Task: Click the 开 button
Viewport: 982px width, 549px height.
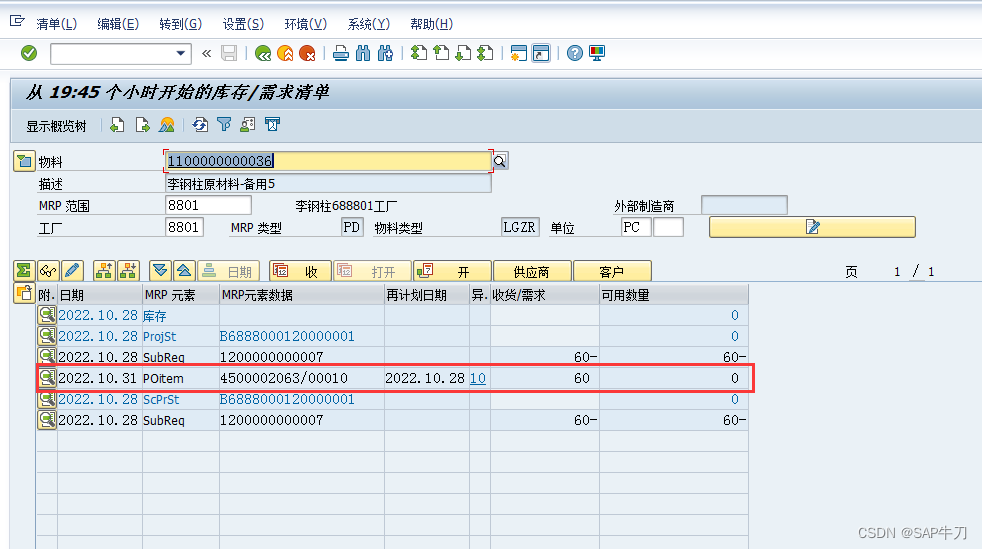Action: [452, 271]
